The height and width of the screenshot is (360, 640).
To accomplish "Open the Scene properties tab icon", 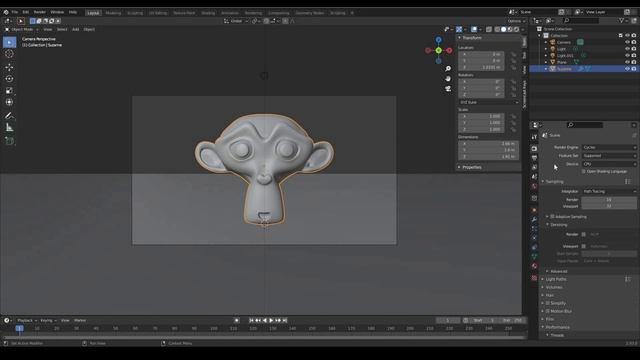I will coord(534,177).
